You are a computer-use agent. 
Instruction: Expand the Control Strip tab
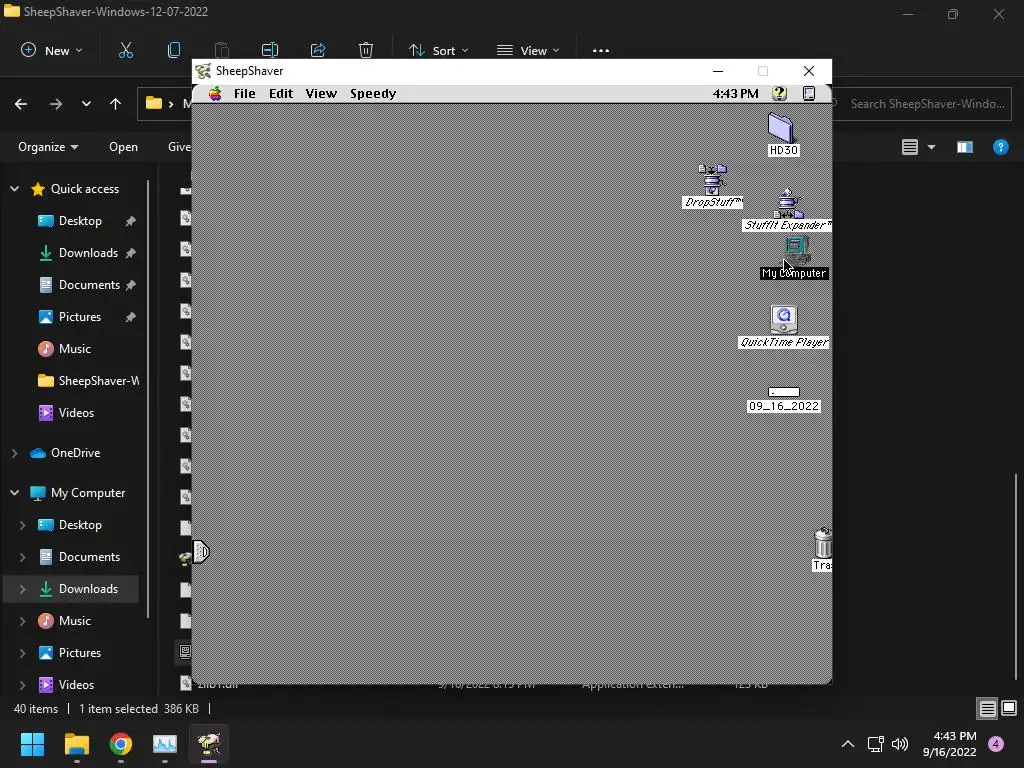[201, 552]
